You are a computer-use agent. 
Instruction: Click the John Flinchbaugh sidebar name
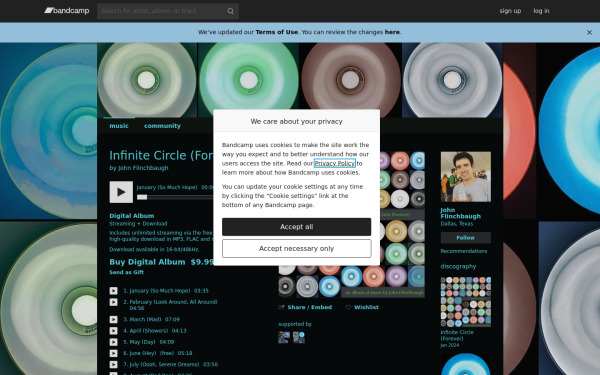tap(461, 213)
